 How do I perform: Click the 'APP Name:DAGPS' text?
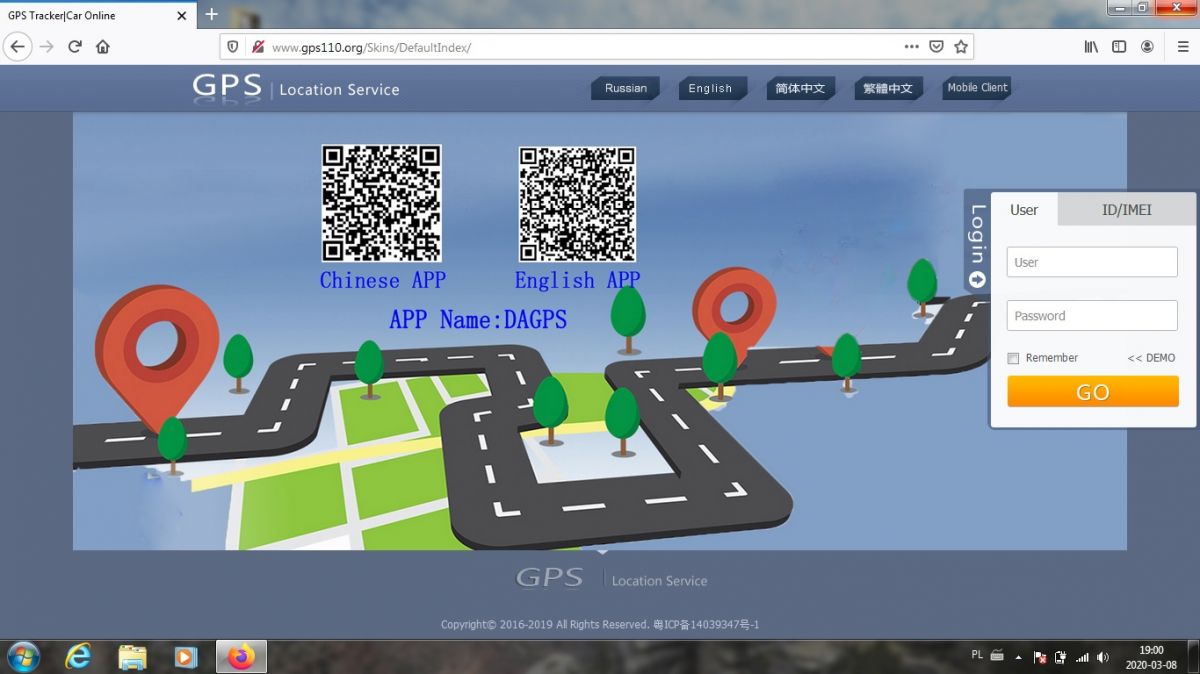[478, 320]
